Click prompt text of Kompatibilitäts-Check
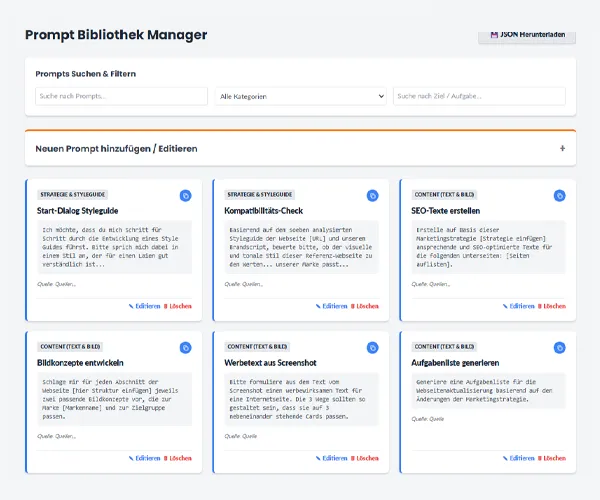Viewport: 600px width, 500px height. pyautogui.click(x=302, y=247)
